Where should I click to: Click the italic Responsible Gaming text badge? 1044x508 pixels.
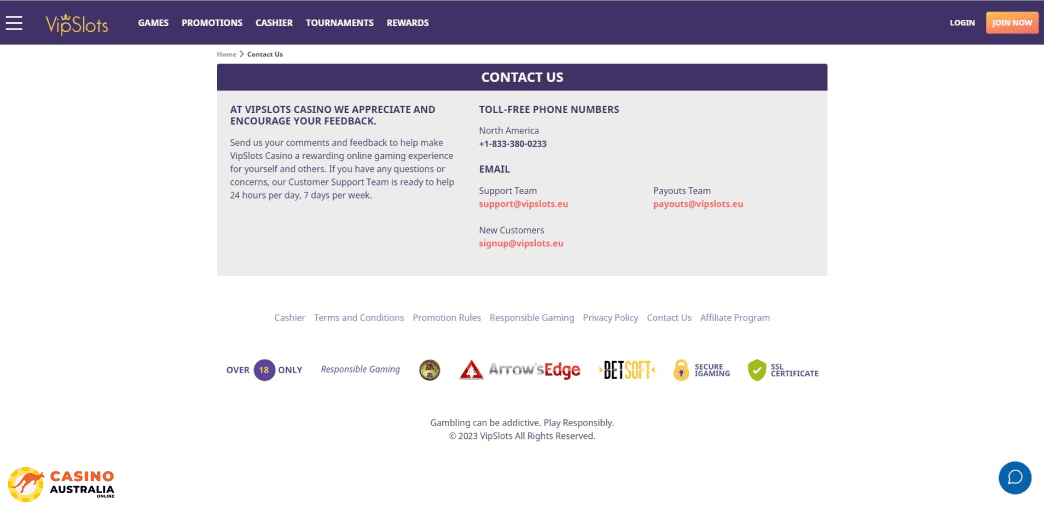pyautogui.click(x=360, y=370)
